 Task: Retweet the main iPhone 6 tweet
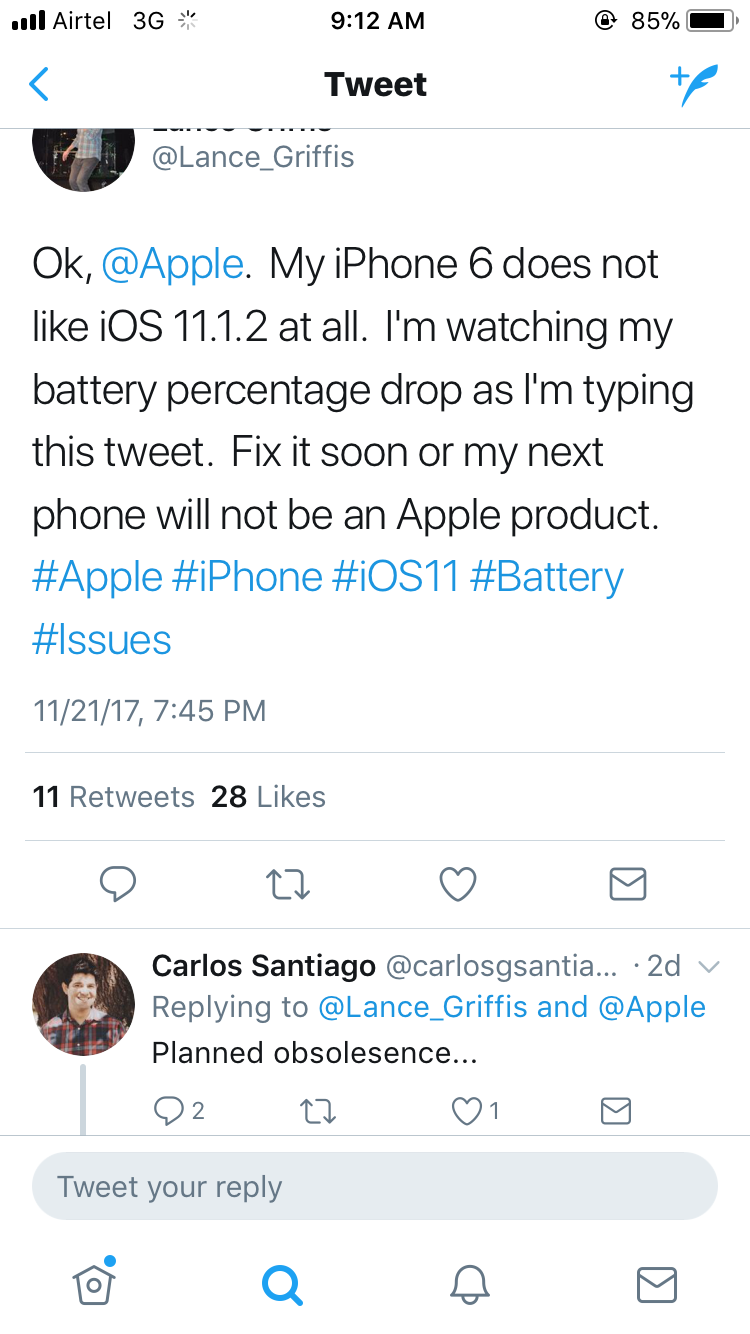coord(289,884)
